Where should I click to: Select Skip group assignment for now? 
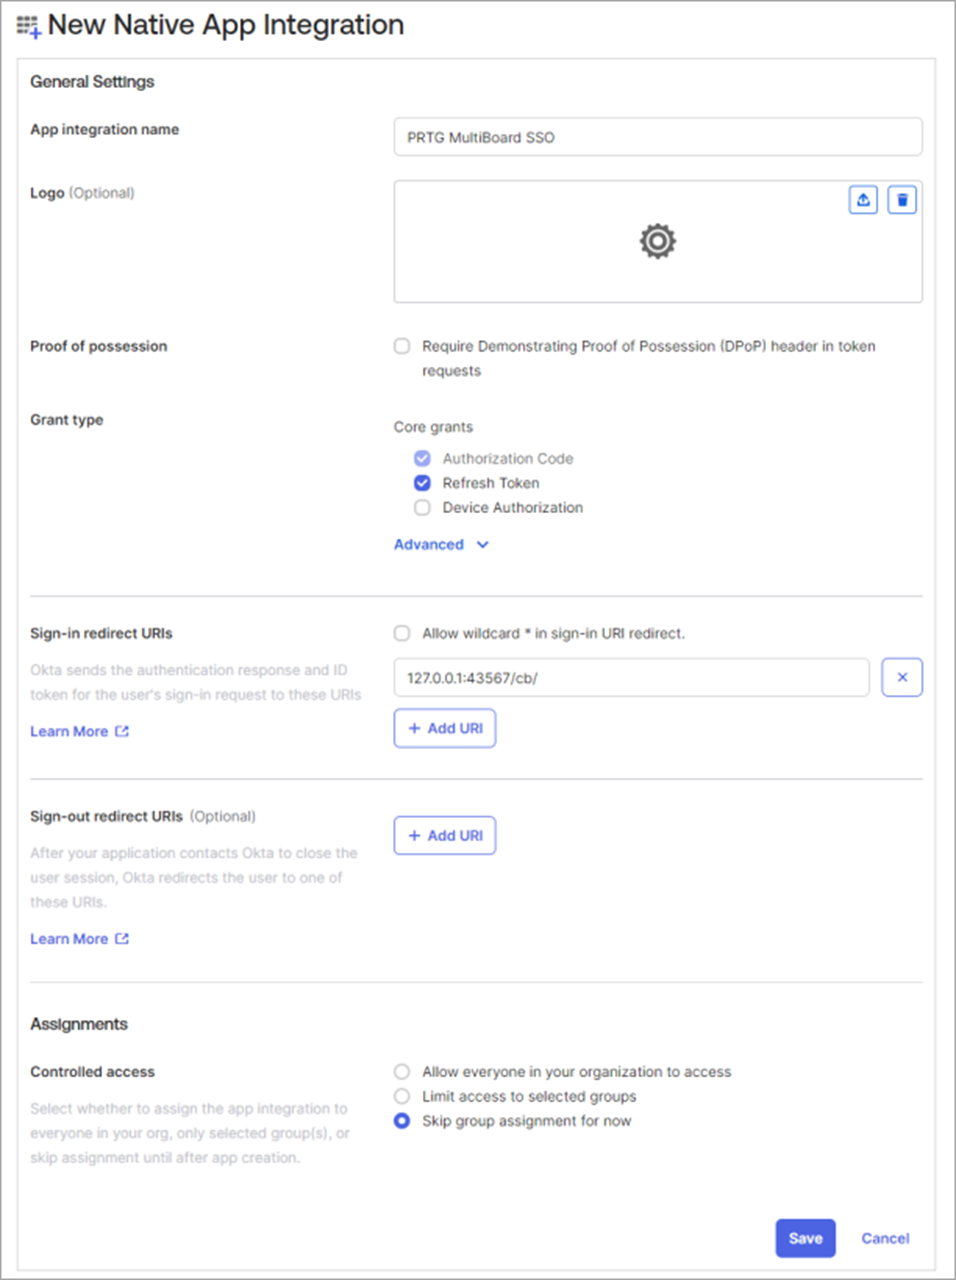point(402,1121)
